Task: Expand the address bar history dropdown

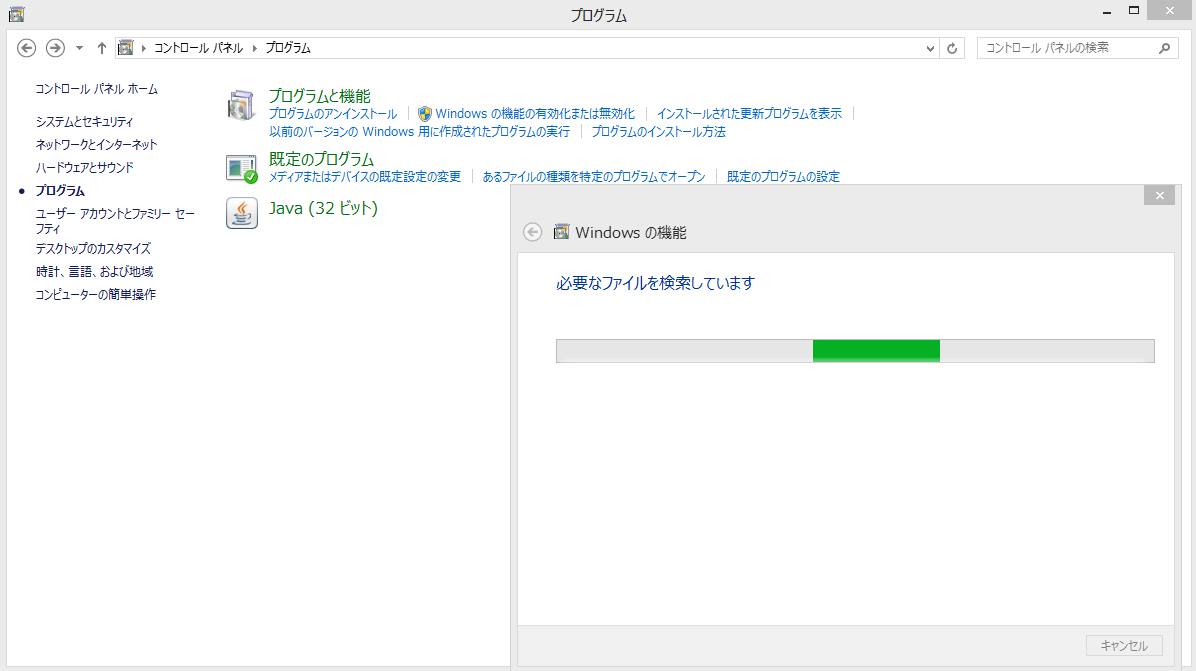Action: 930,48
